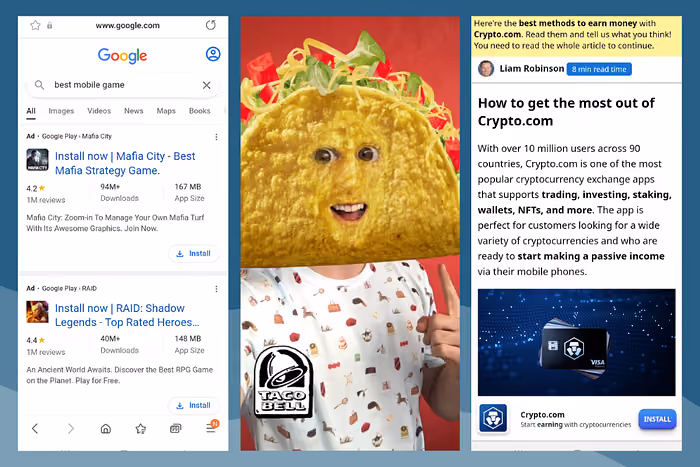700x467 pixels.
Task: Tap the Crypto.com app icon
Action: point(493,418)
